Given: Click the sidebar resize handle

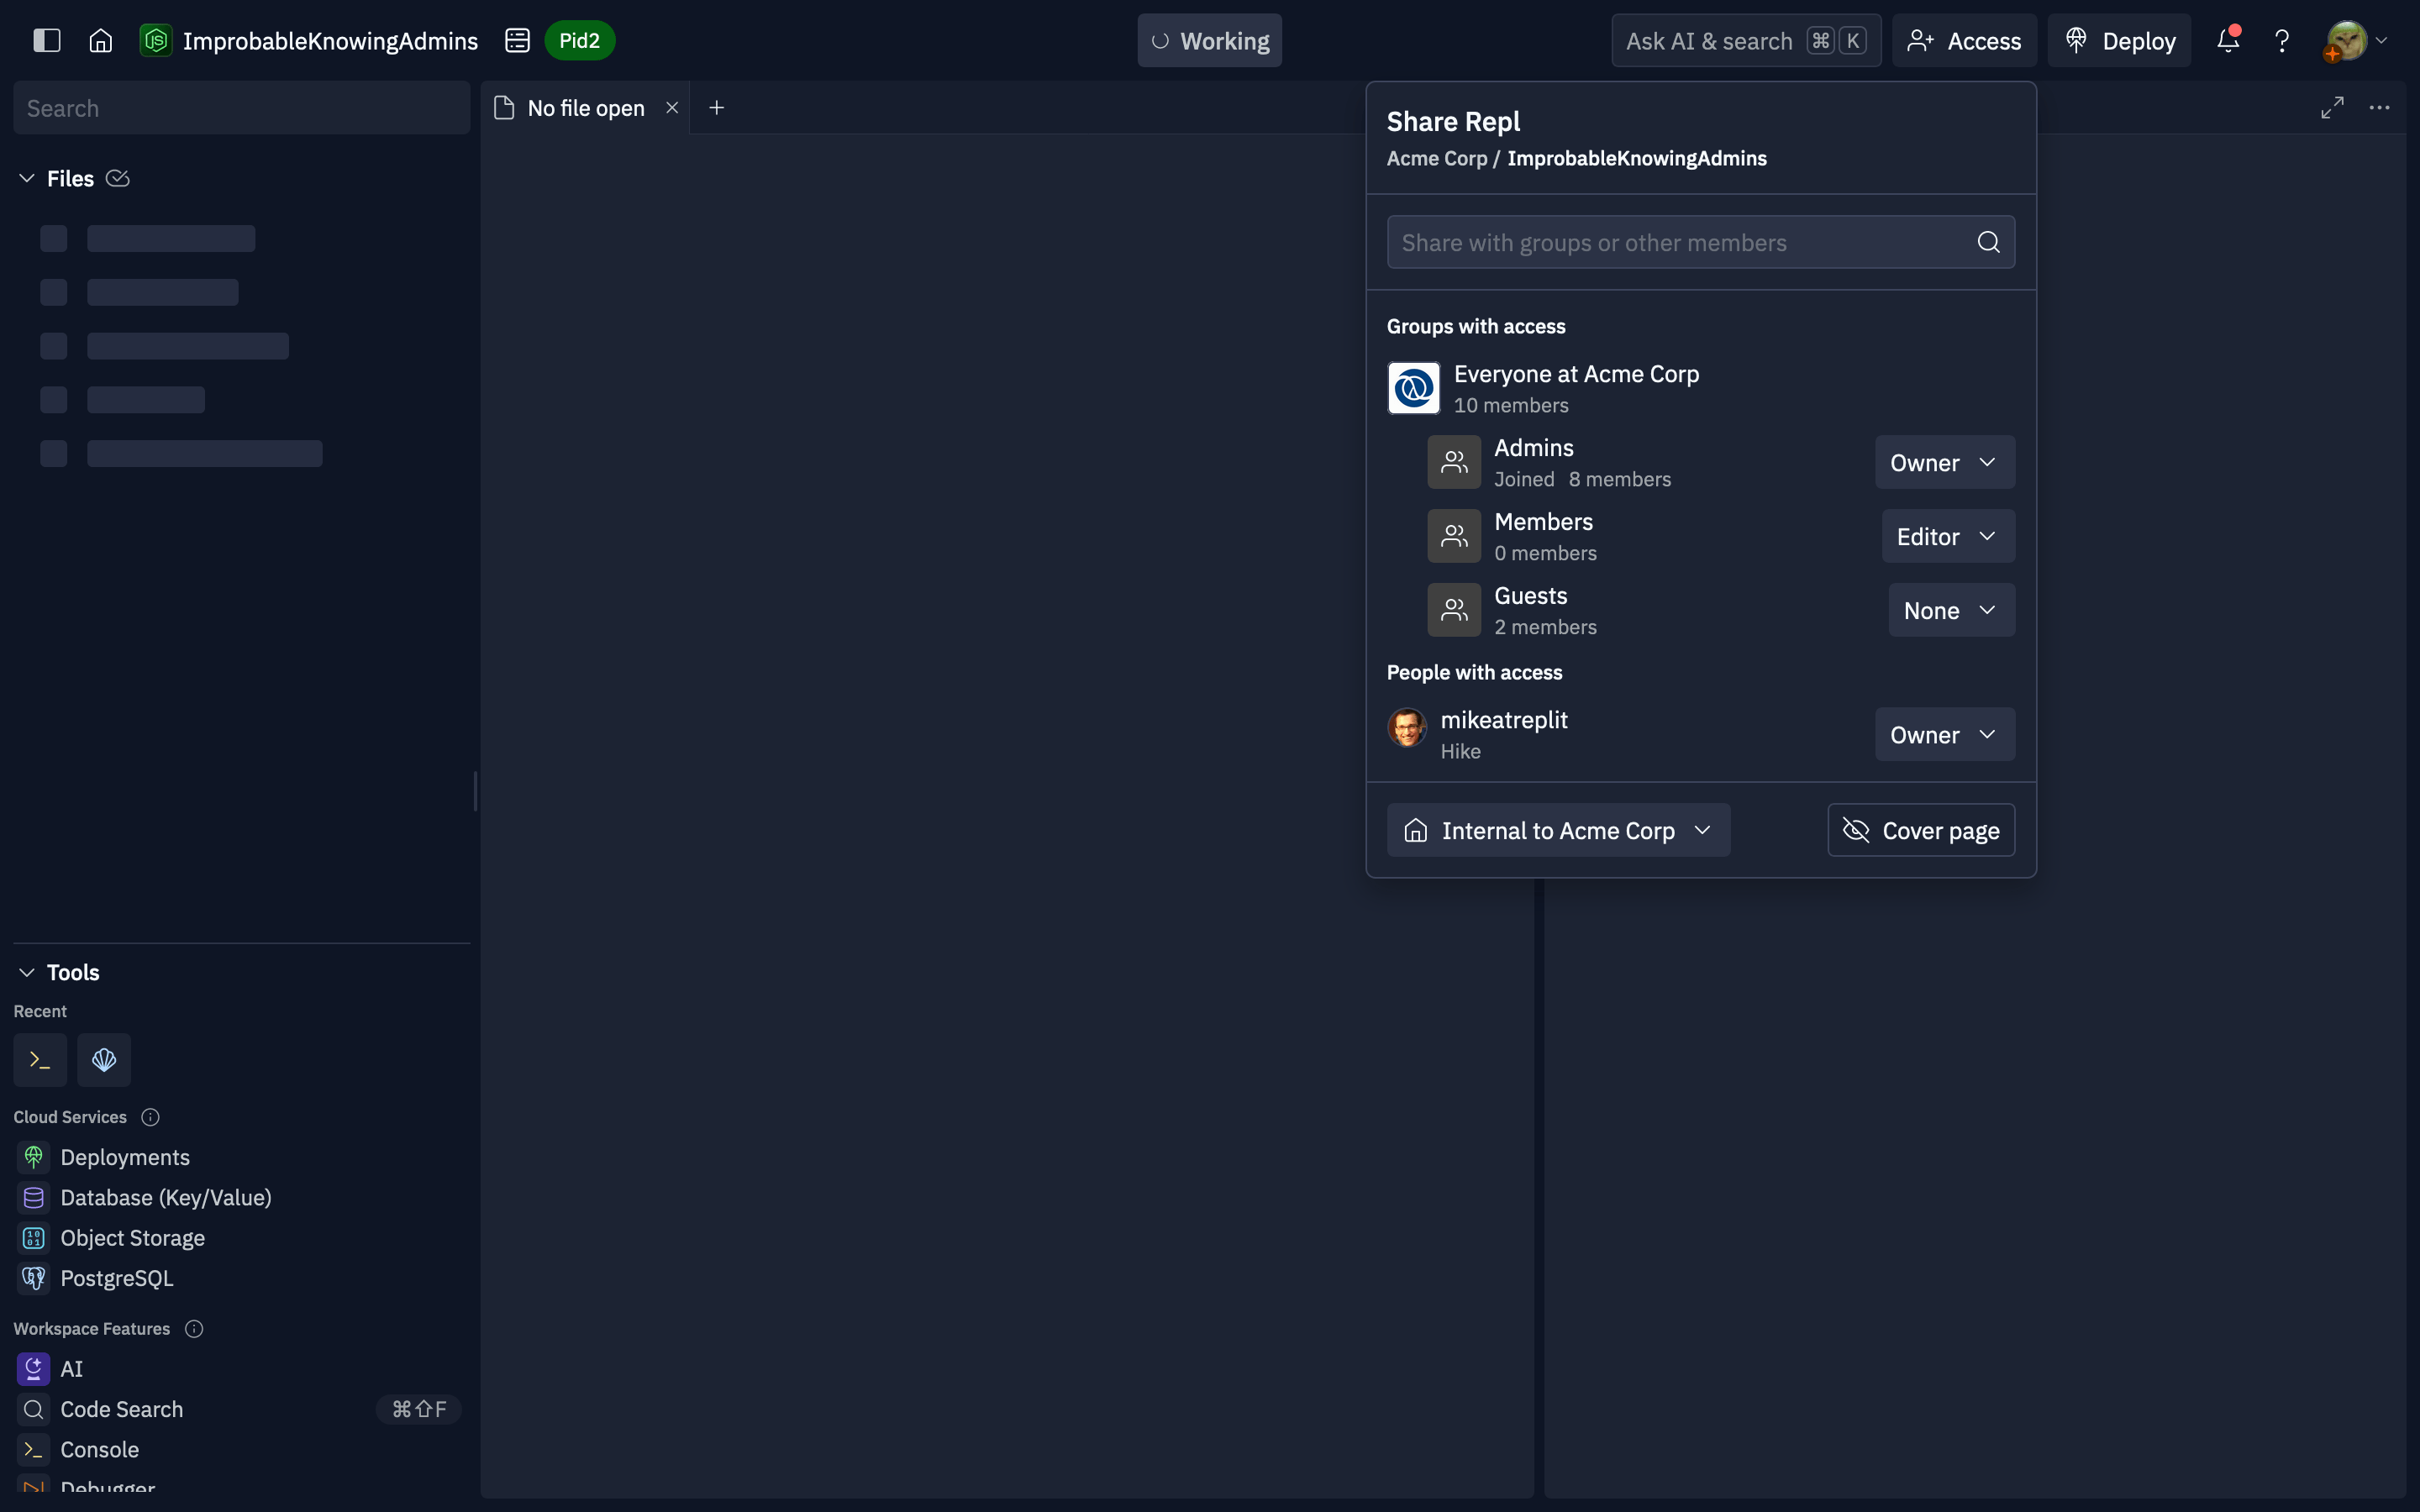Looking at the screenshot, I should coord(475,792).
